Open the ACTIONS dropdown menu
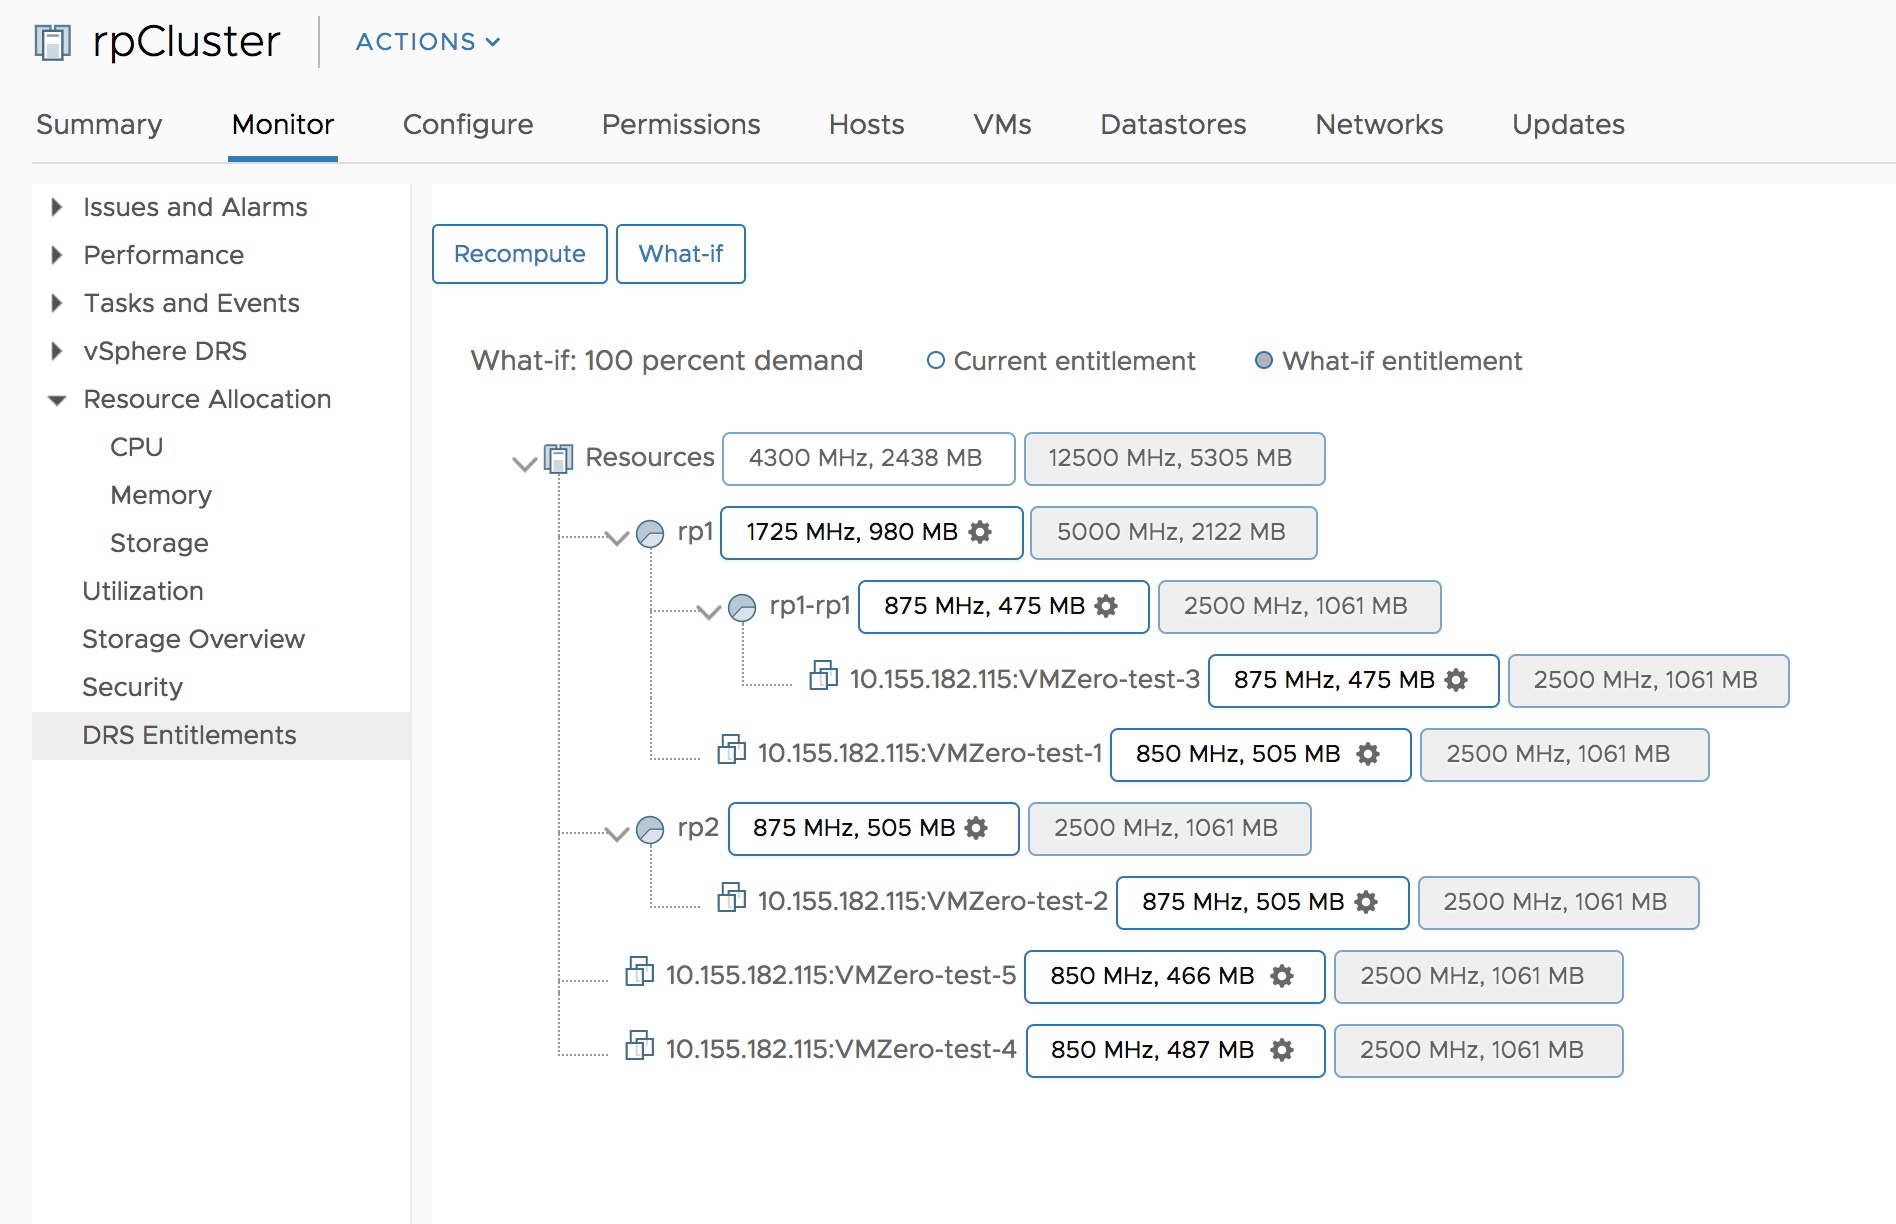This screenshot has width=1896, height=1224. pos(428,42)
